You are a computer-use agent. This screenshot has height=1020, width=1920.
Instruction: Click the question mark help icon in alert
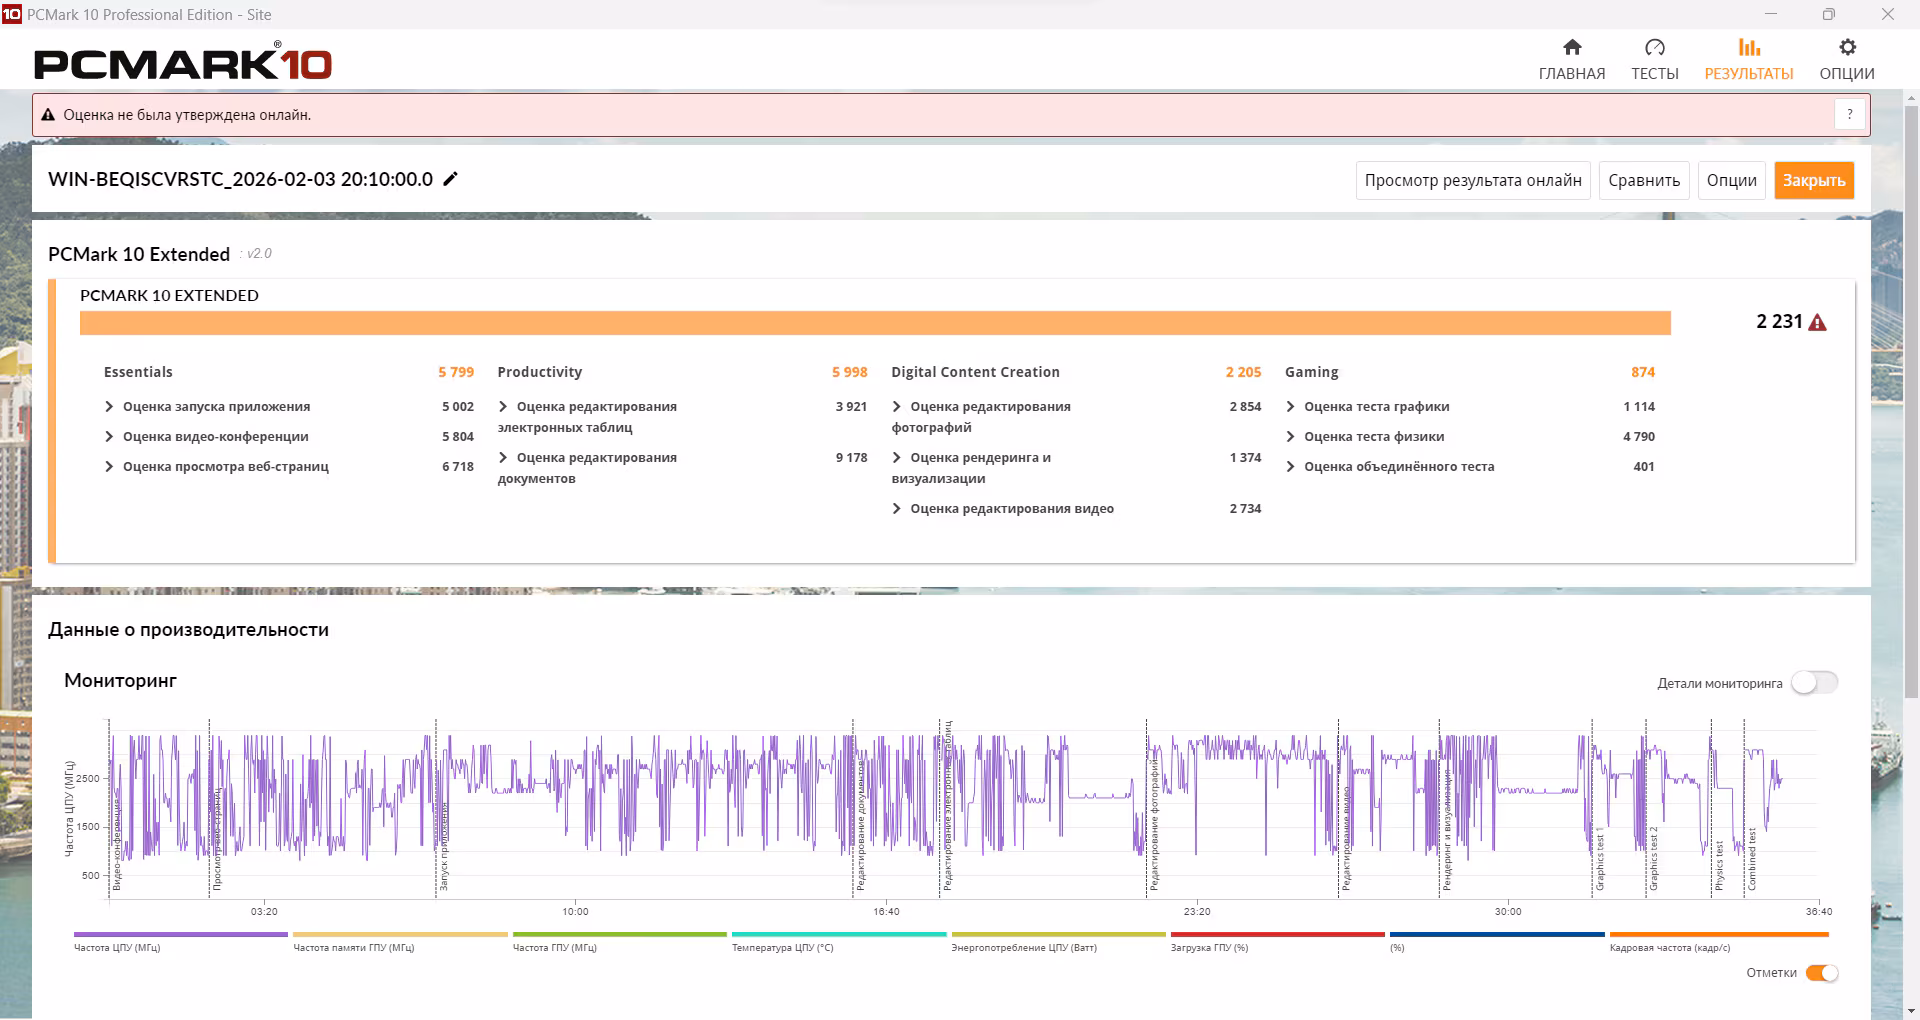coord(1849,115)
